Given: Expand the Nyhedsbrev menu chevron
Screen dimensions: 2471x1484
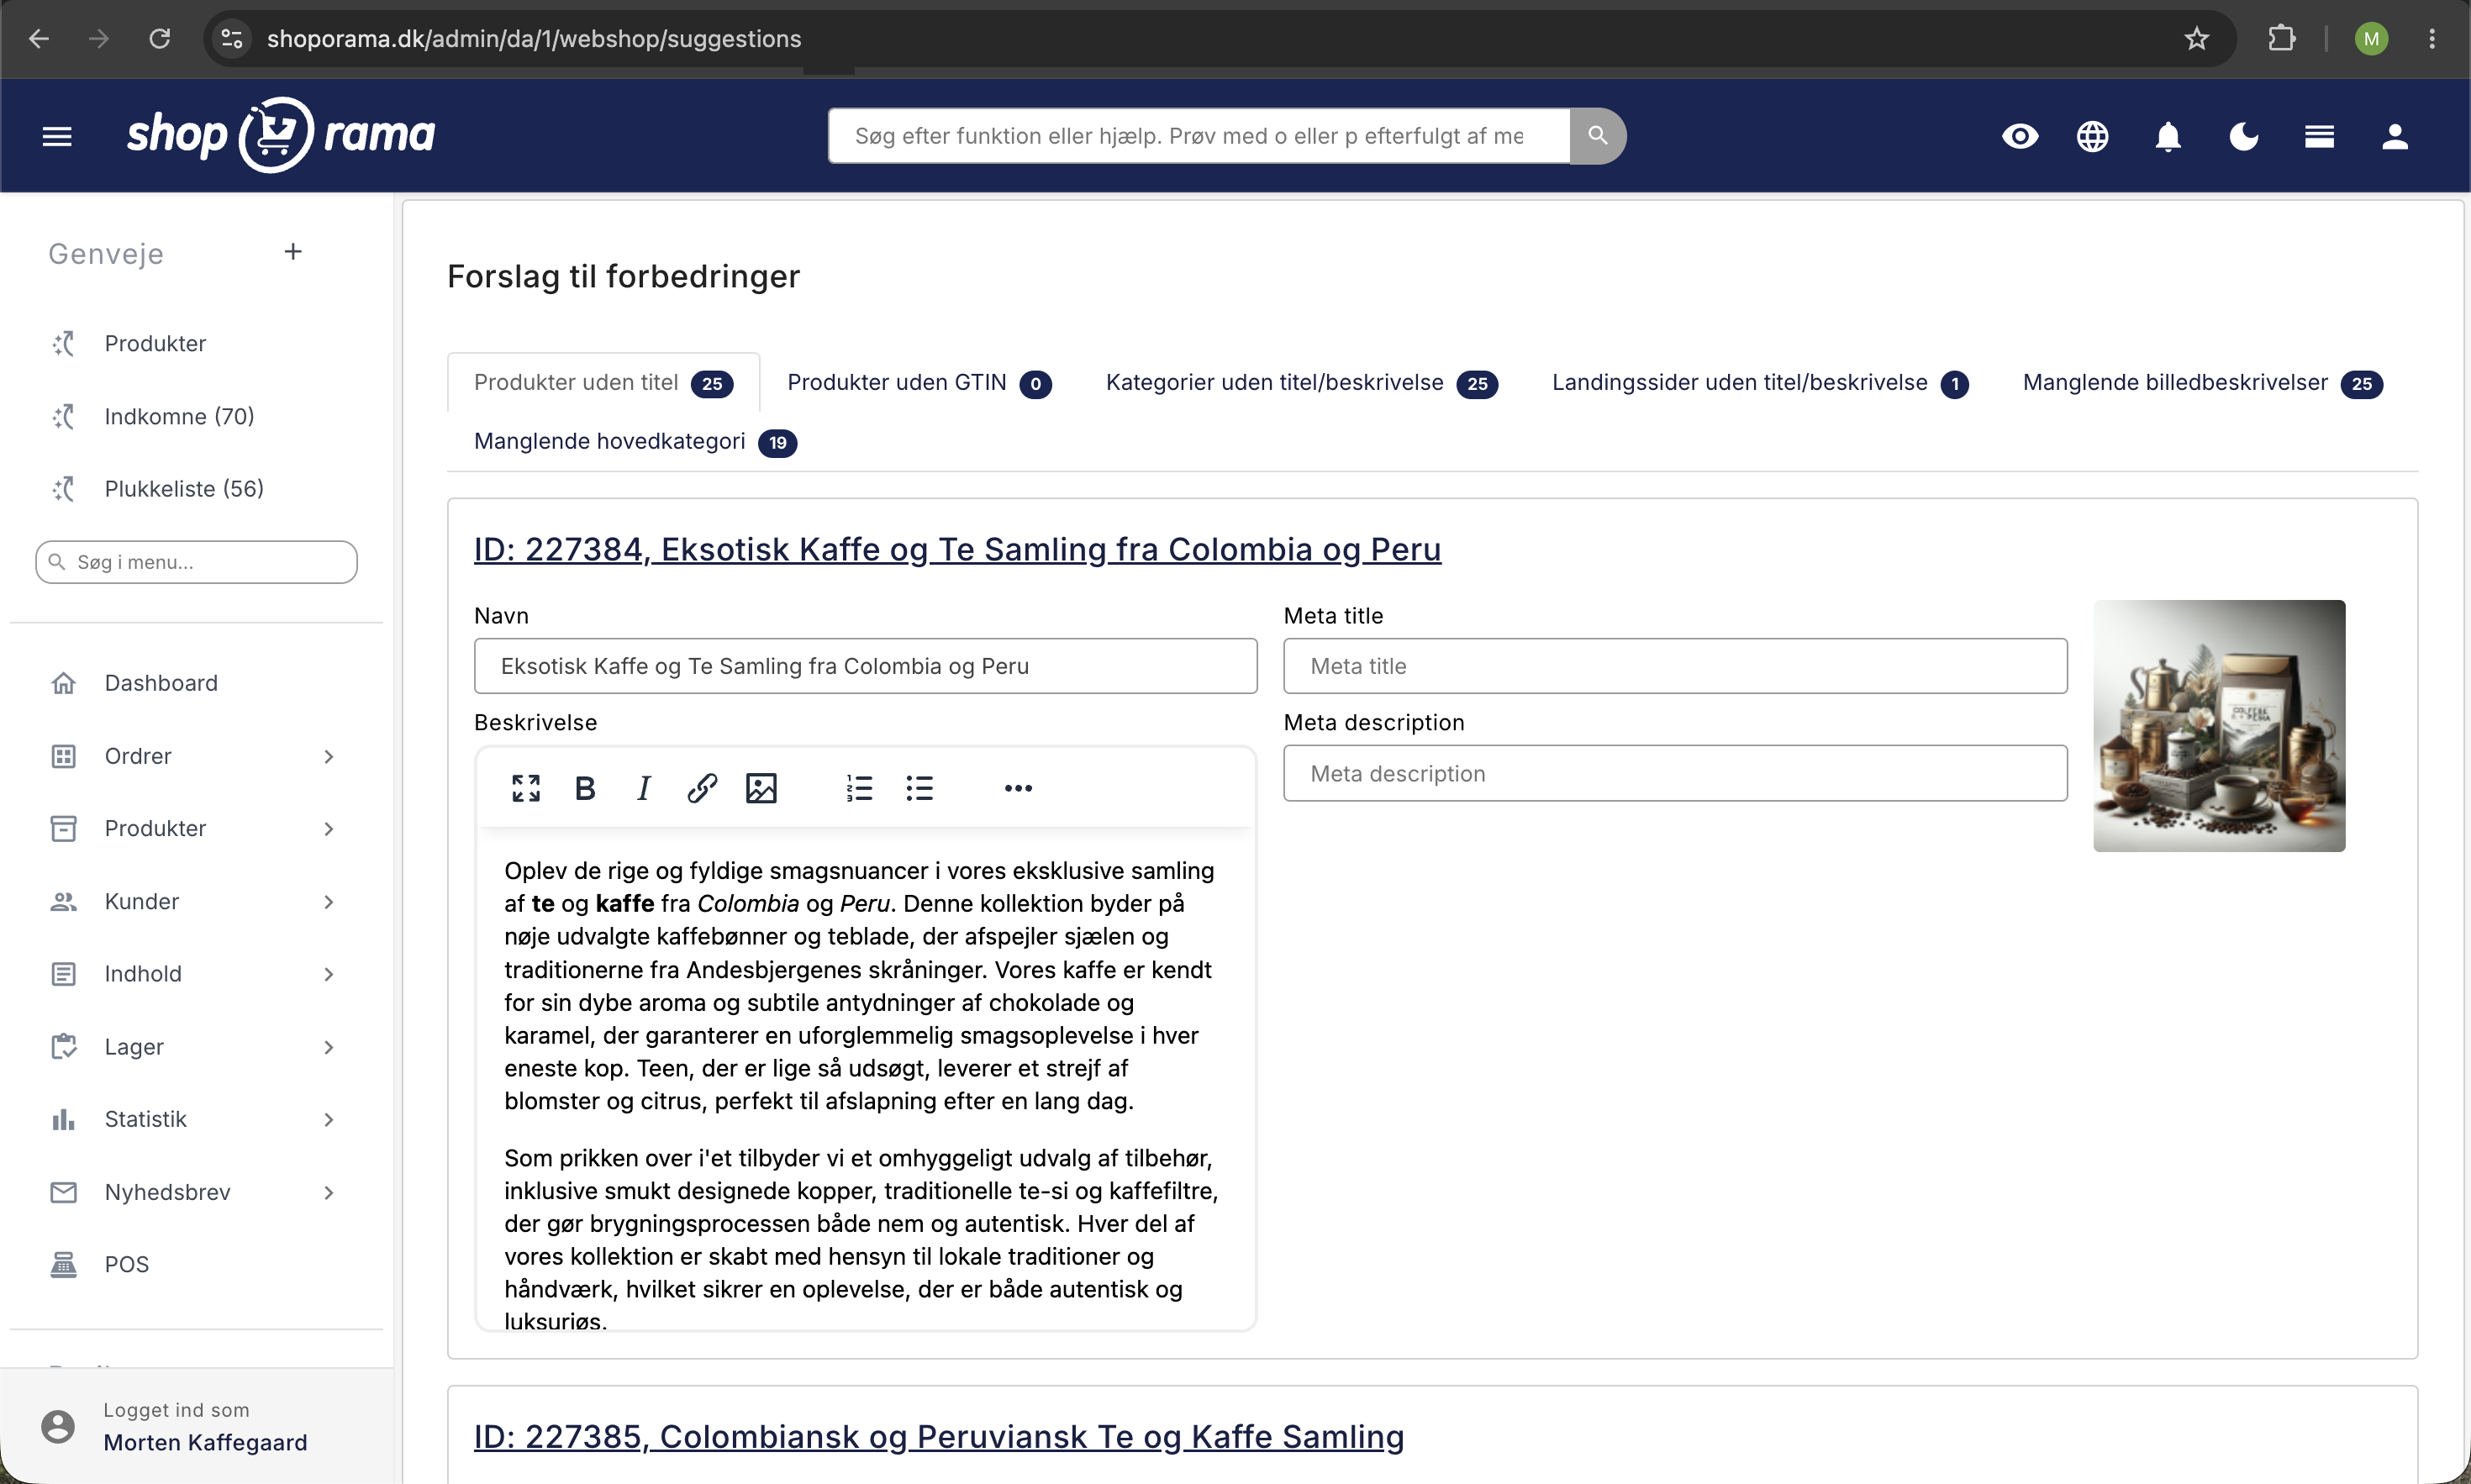Looking at the screenshot, I should pyautogui.click(x=328, y=1192).
